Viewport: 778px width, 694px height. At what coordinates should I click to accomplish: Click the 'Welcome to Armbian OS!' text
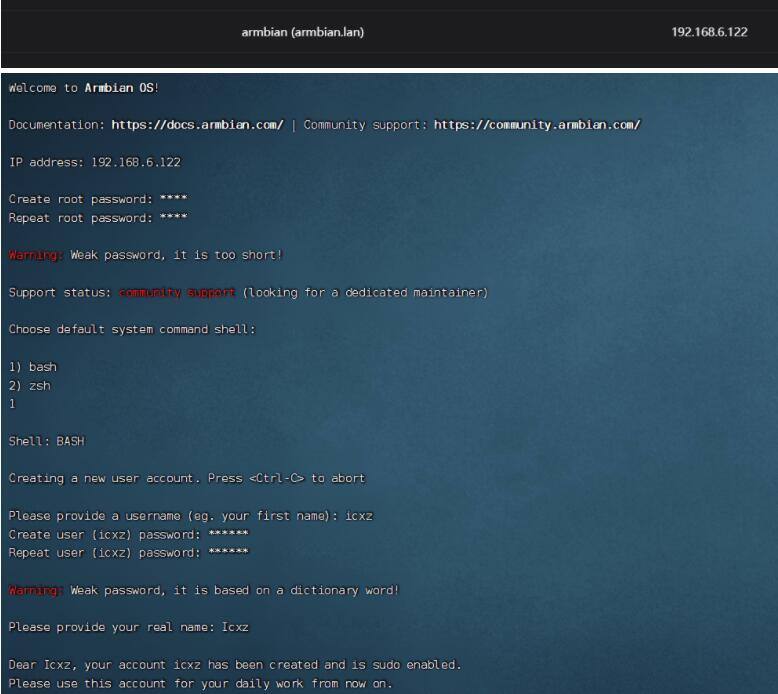click(x=84, y=88)
